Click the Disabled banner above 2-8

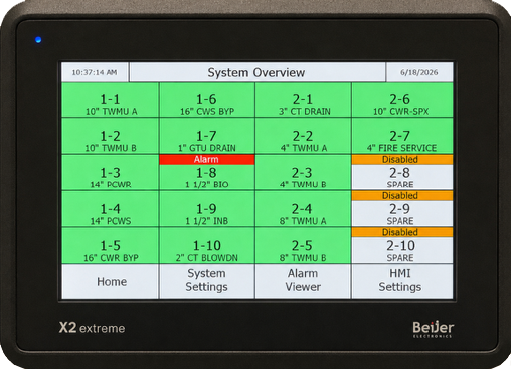pos(402,160)
